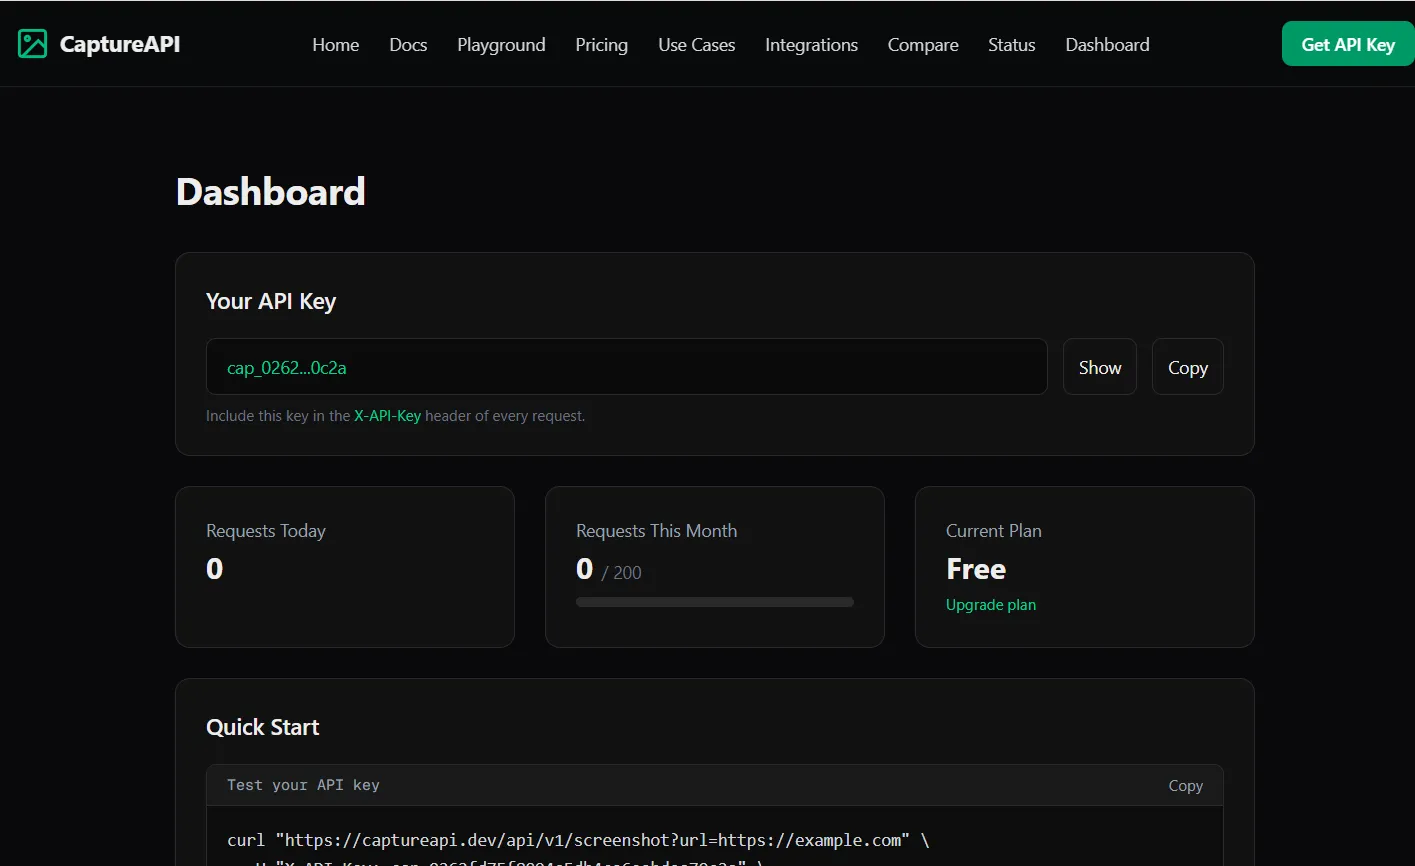Click the Get API Key button

1348,44
